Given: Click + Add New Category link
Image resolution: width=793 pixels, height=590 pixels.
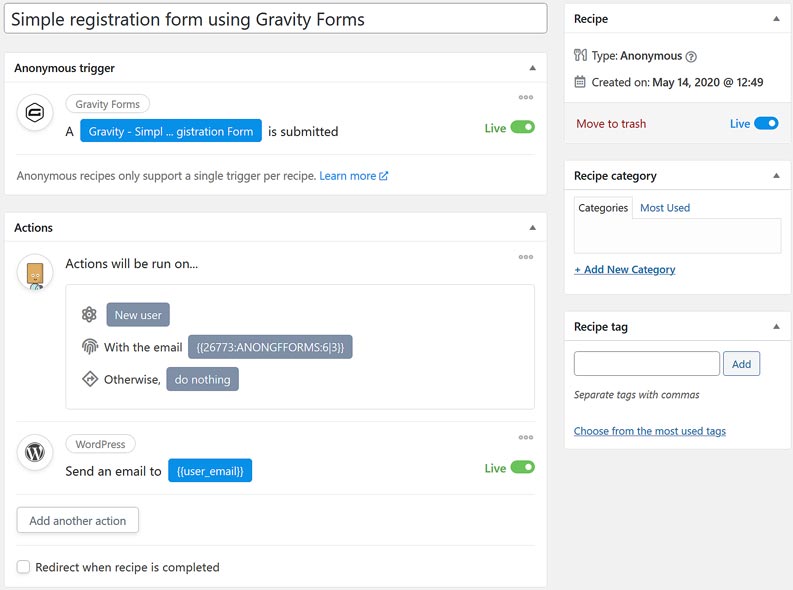Looking at the screenshot, I should [625, 269].
